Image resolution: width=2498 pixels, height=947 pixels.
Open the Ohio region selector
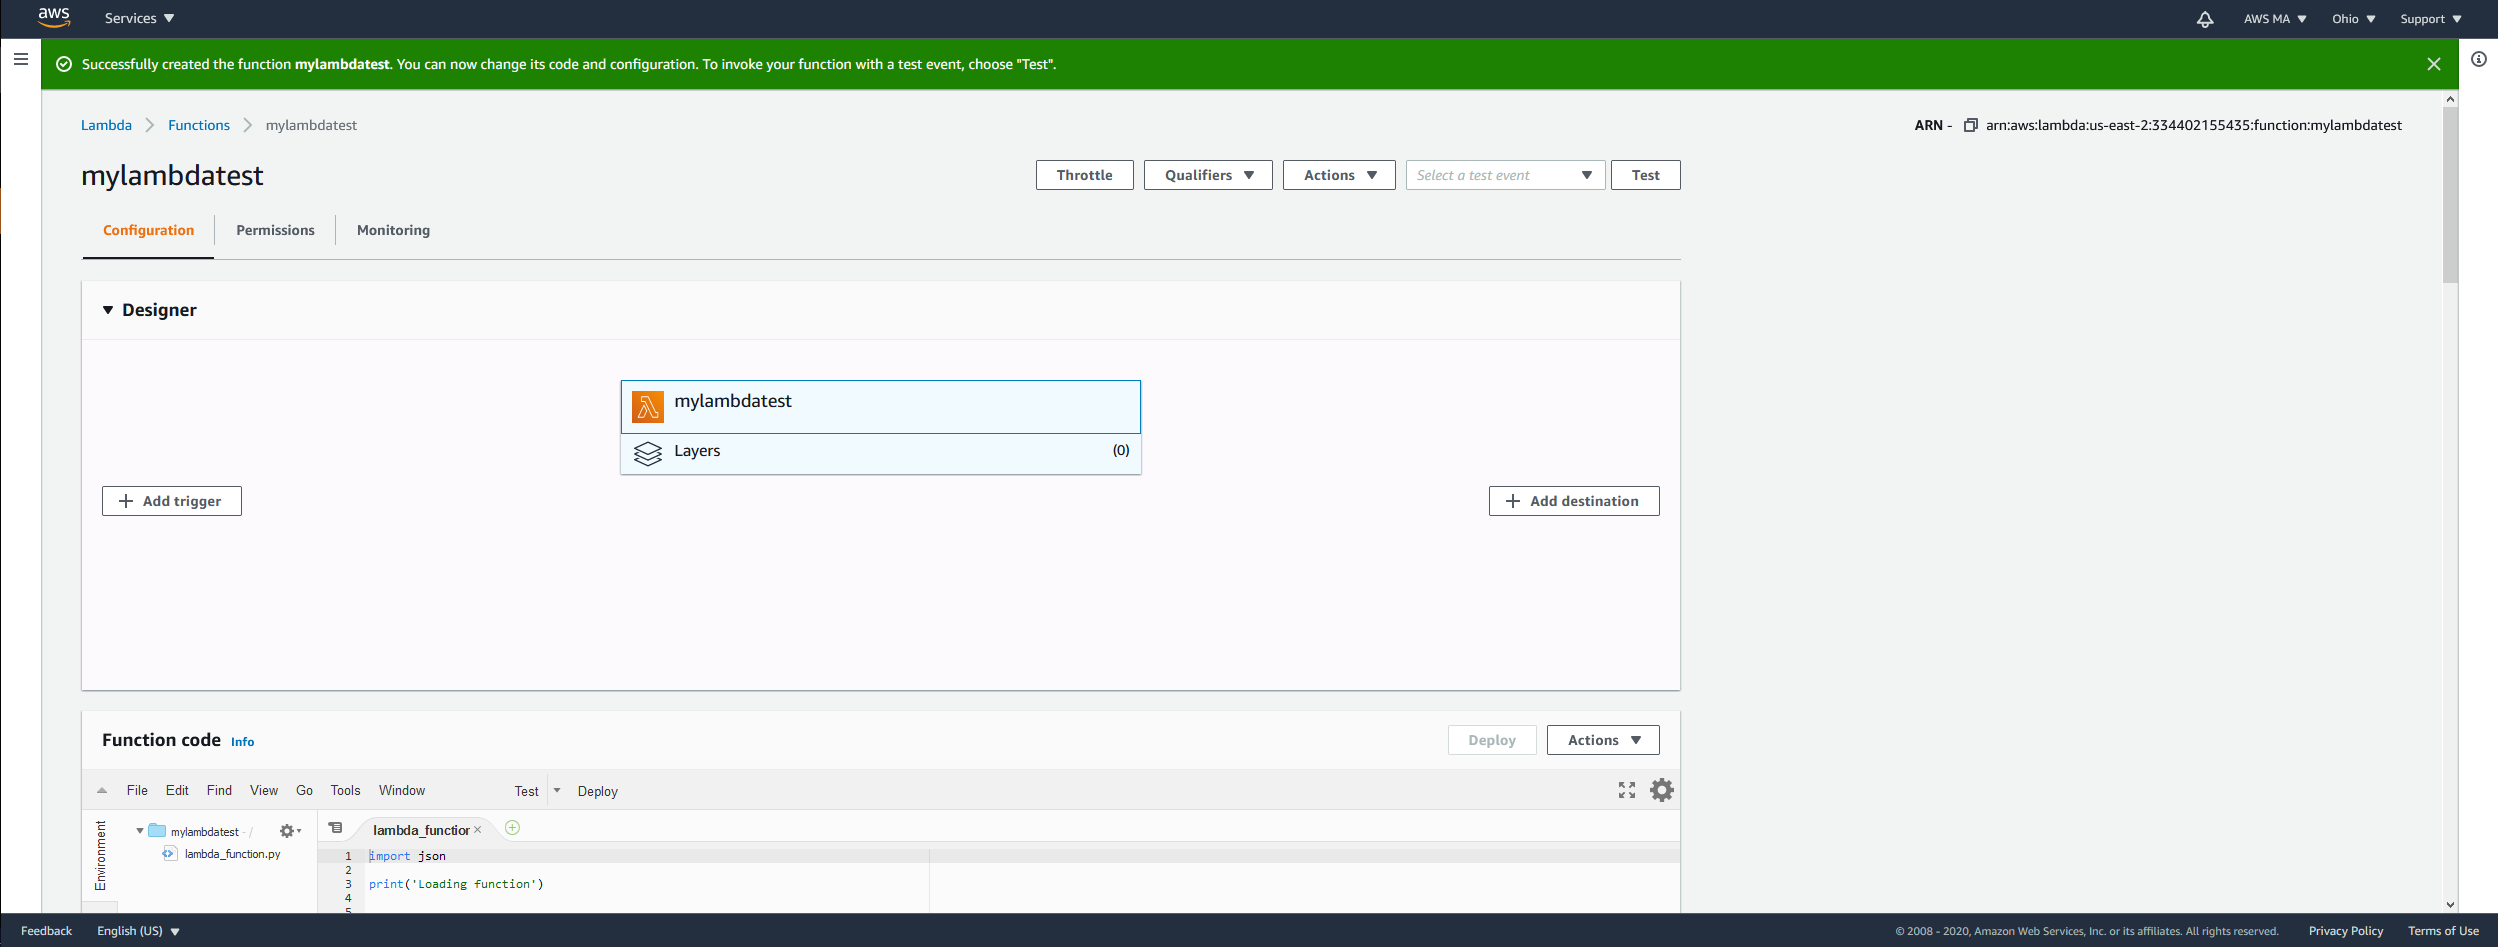pyautogui.click(x=2354, y=19)
